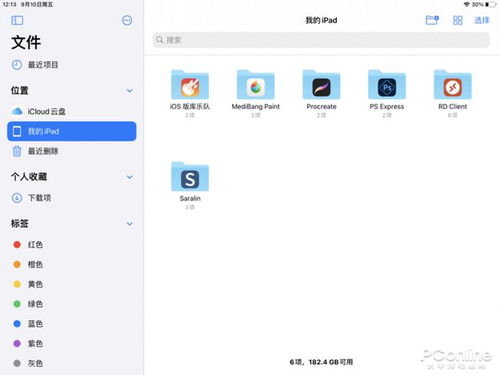Collapse the 位置 section chevron
The height and width of the screenshot is (375, 499).
point(130,91)
